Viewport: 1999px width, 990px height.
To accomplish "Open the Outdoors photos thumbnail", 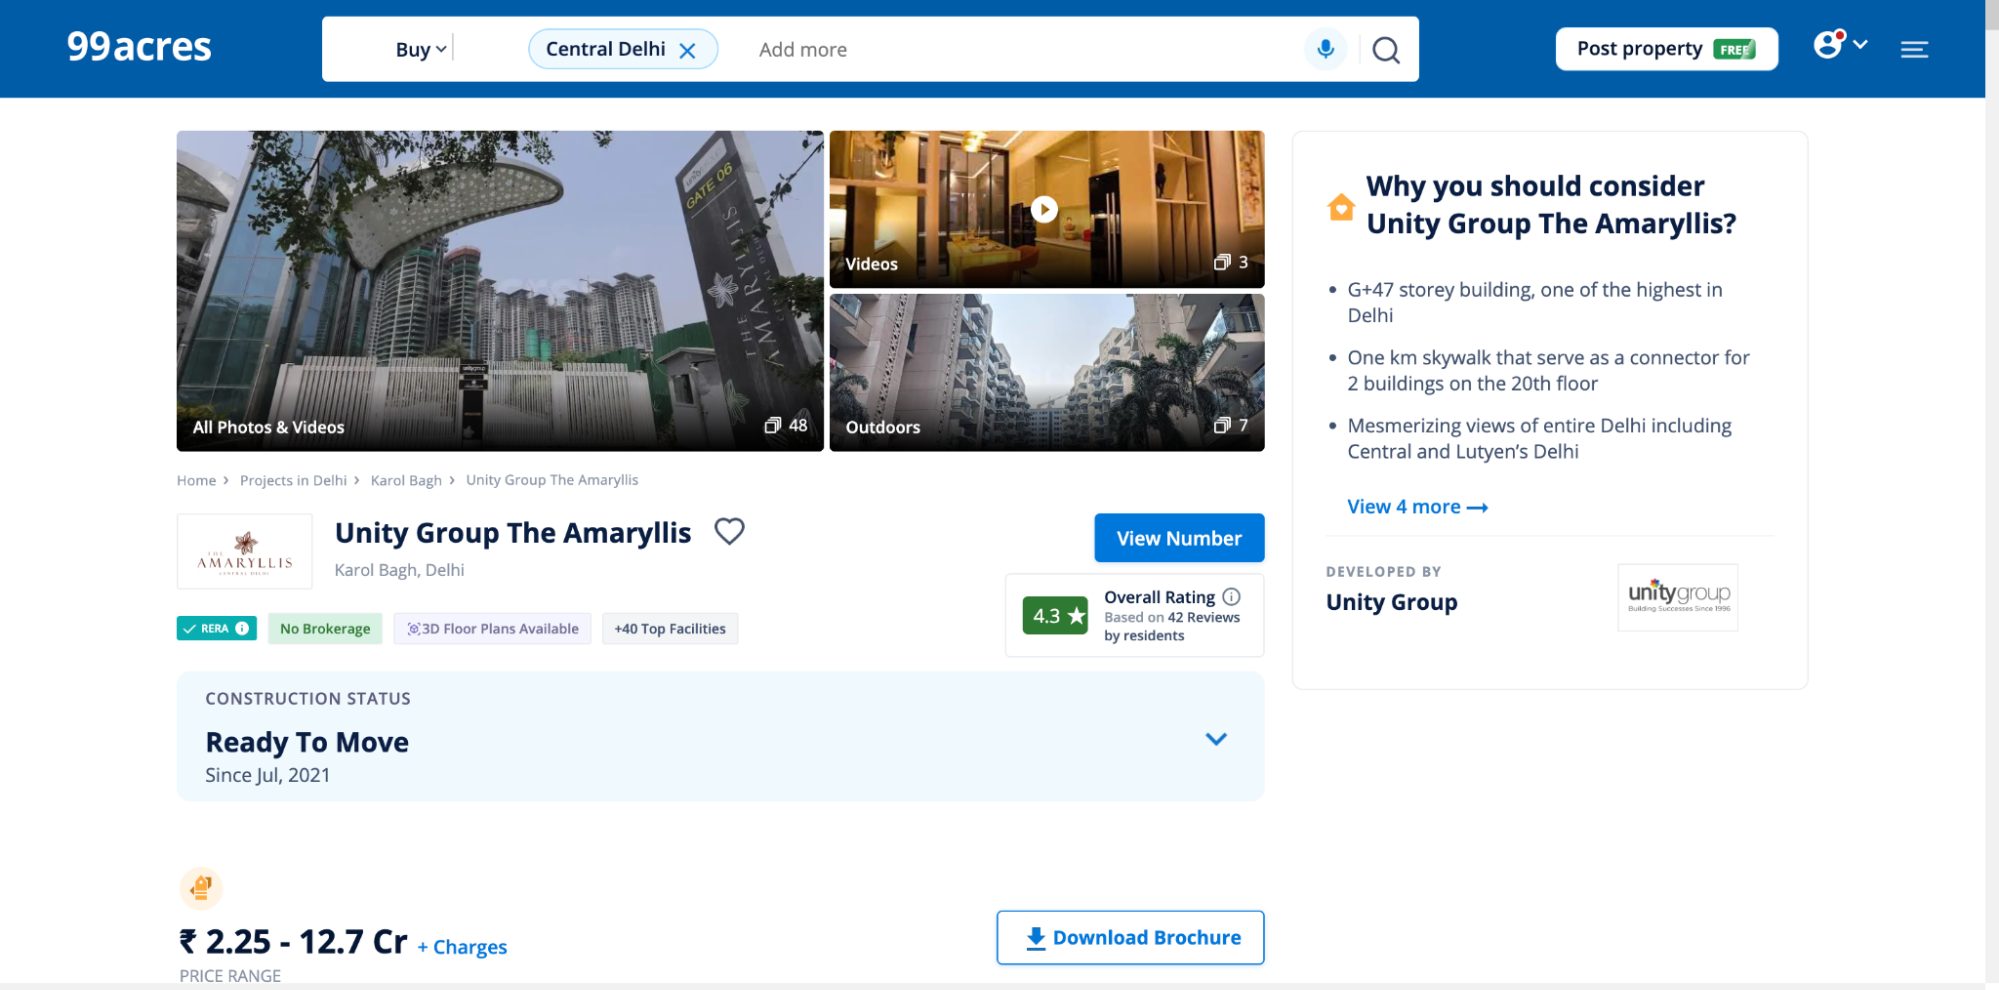I will [1046, 372].
